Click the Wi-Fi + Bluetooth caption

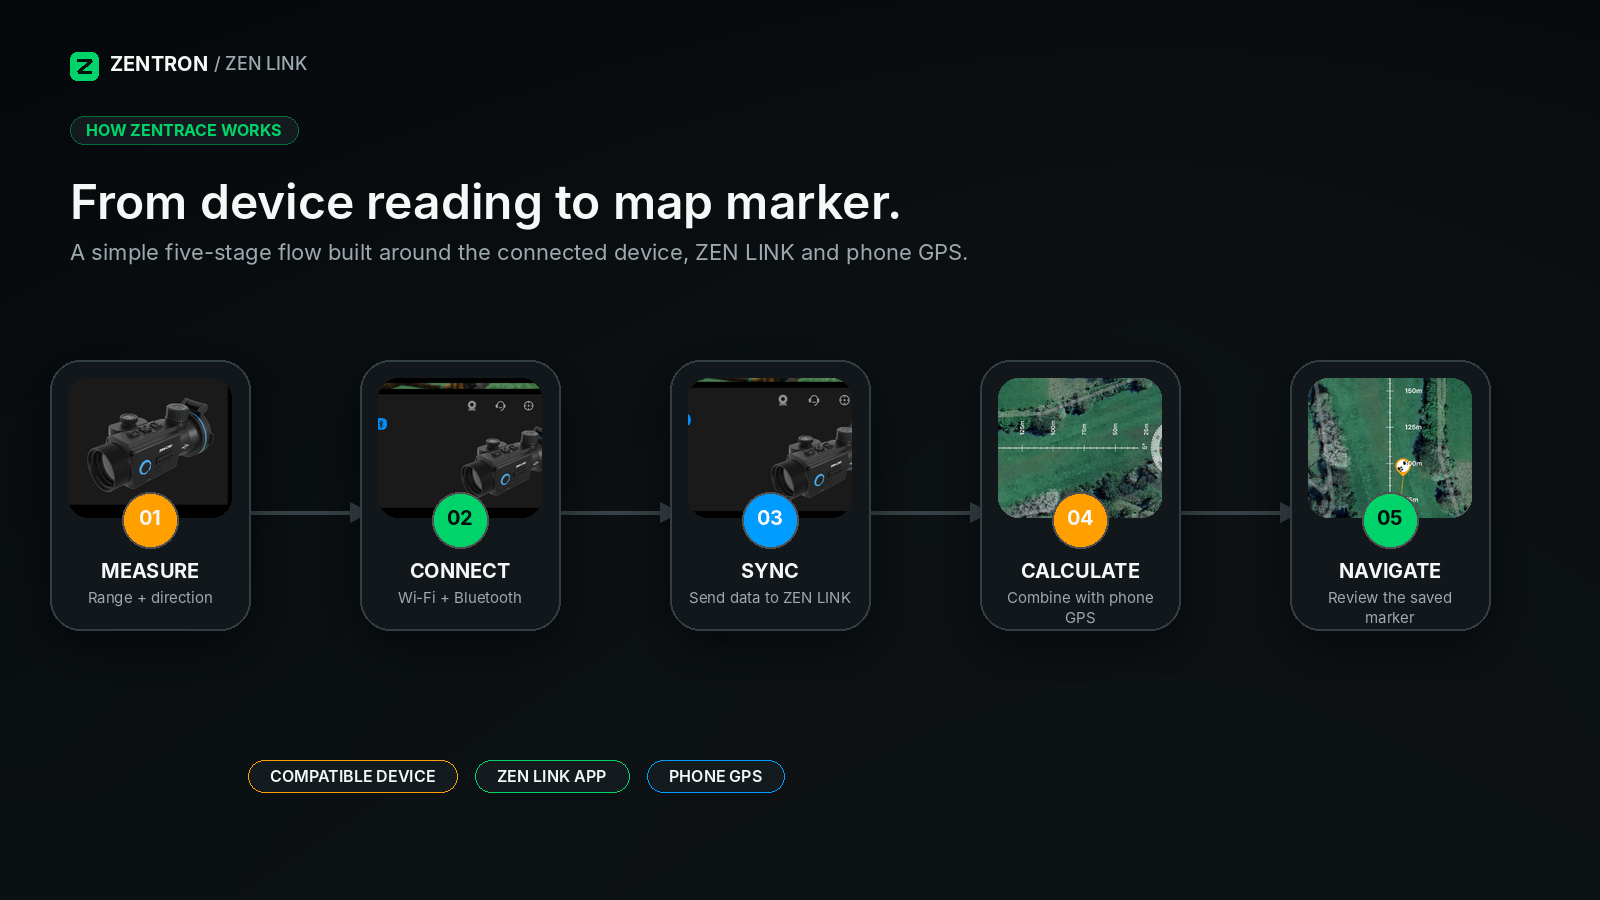point(460,598)
